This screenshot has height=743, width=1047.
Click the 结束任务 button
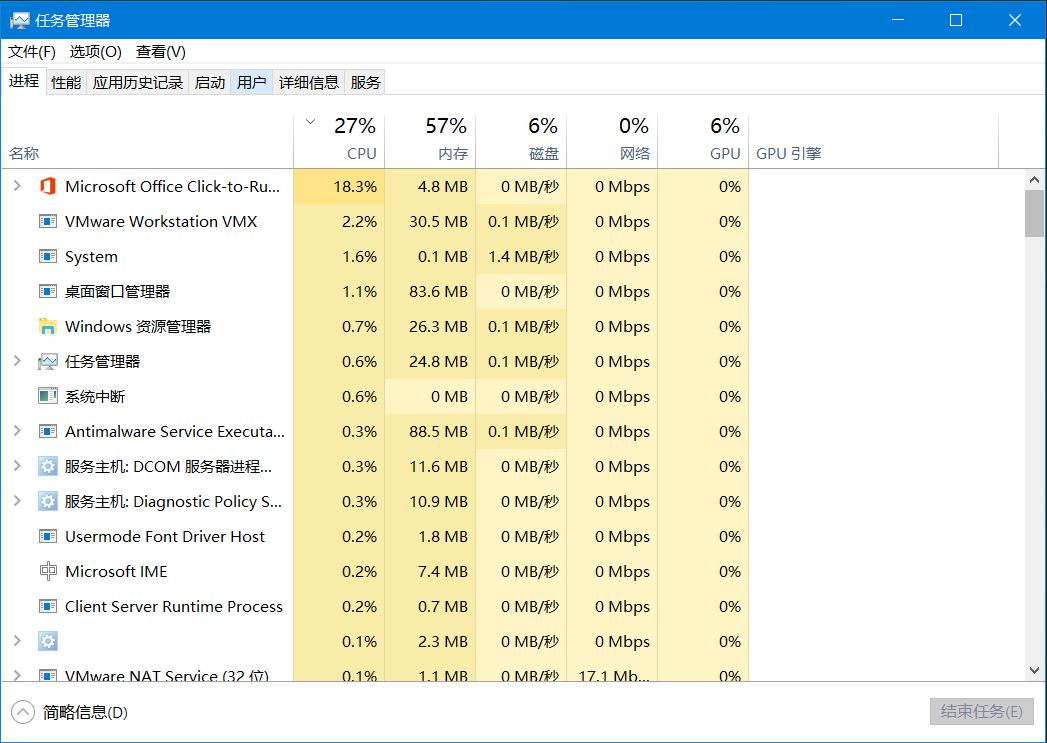point(982,712)
